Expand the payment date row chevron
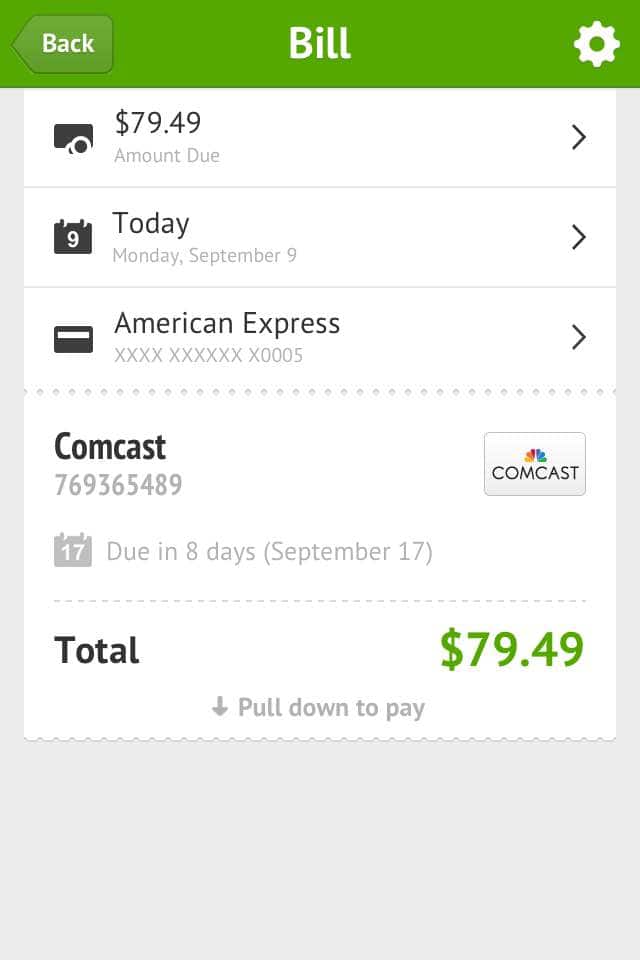Screen dimensions: 640x960 tap(578, 237)
